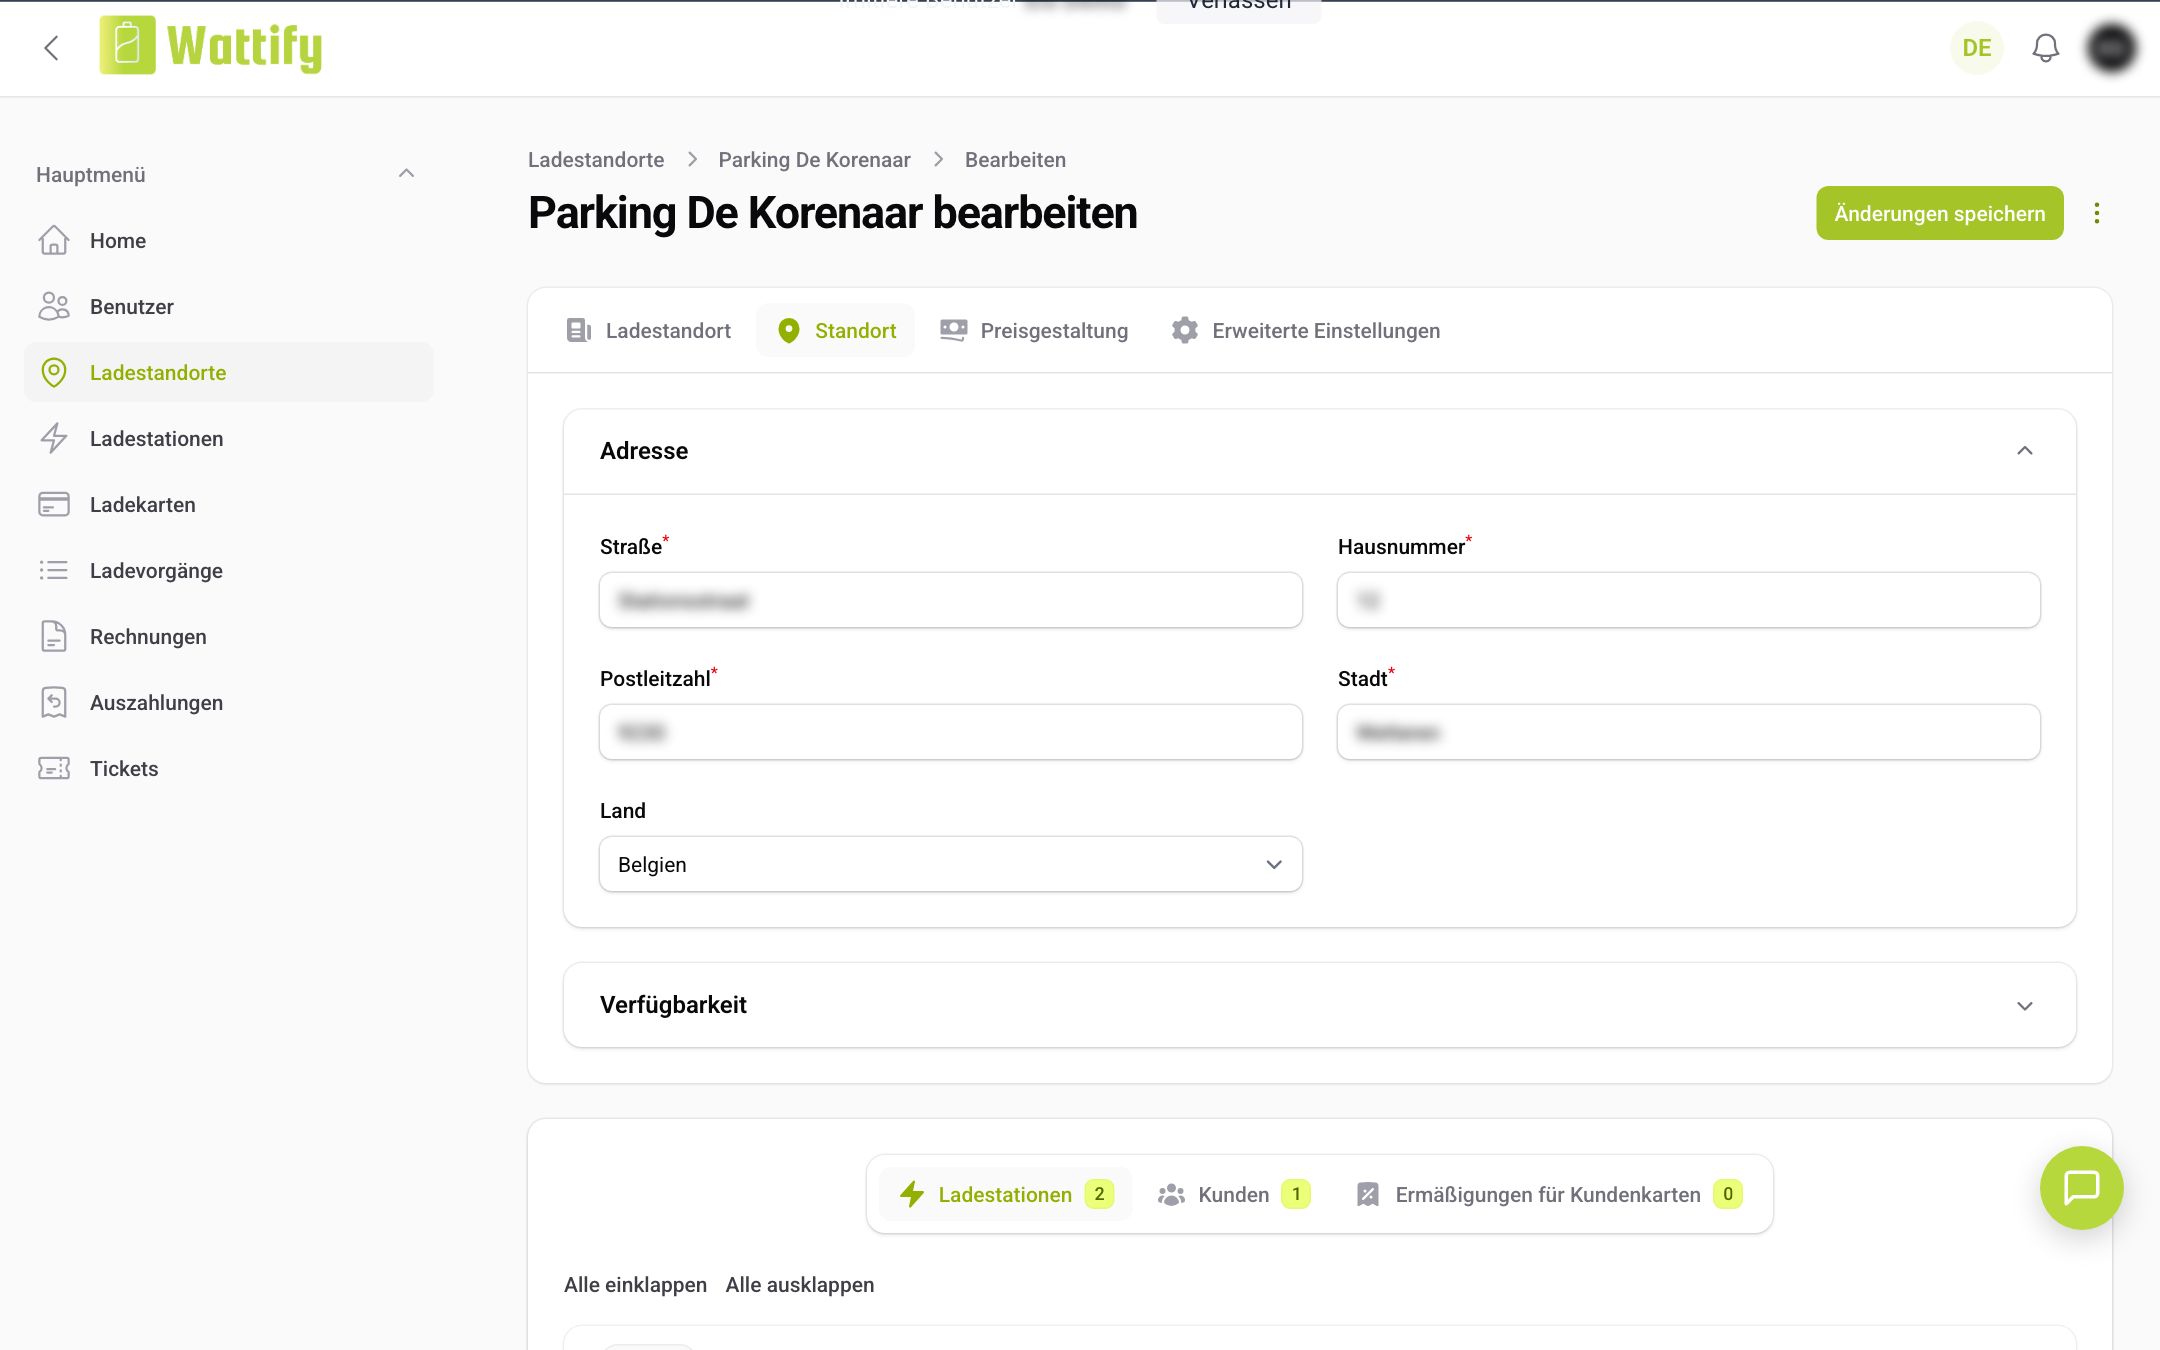Click the Ladestandorte pin icon
Image resolution: width=2160 pixels, height=1350 pixels.
pyautogui.click(x=54, y=372)
